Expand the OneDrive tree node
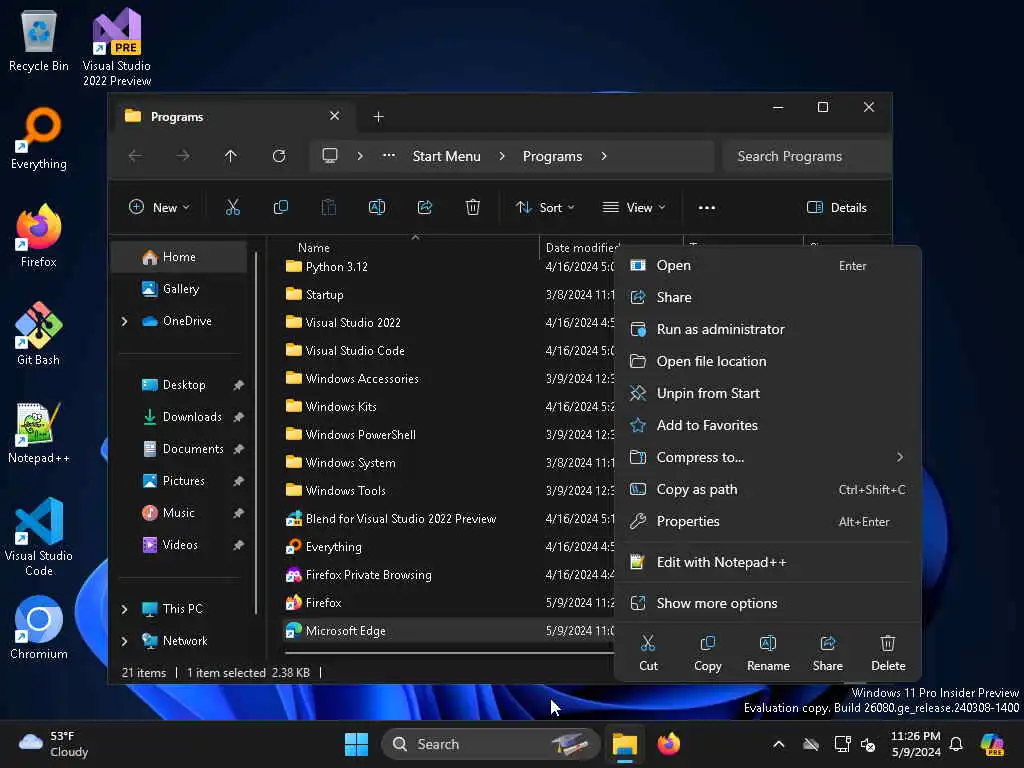The height and width of the screenshot is (768, 1024). coord(125,321)
